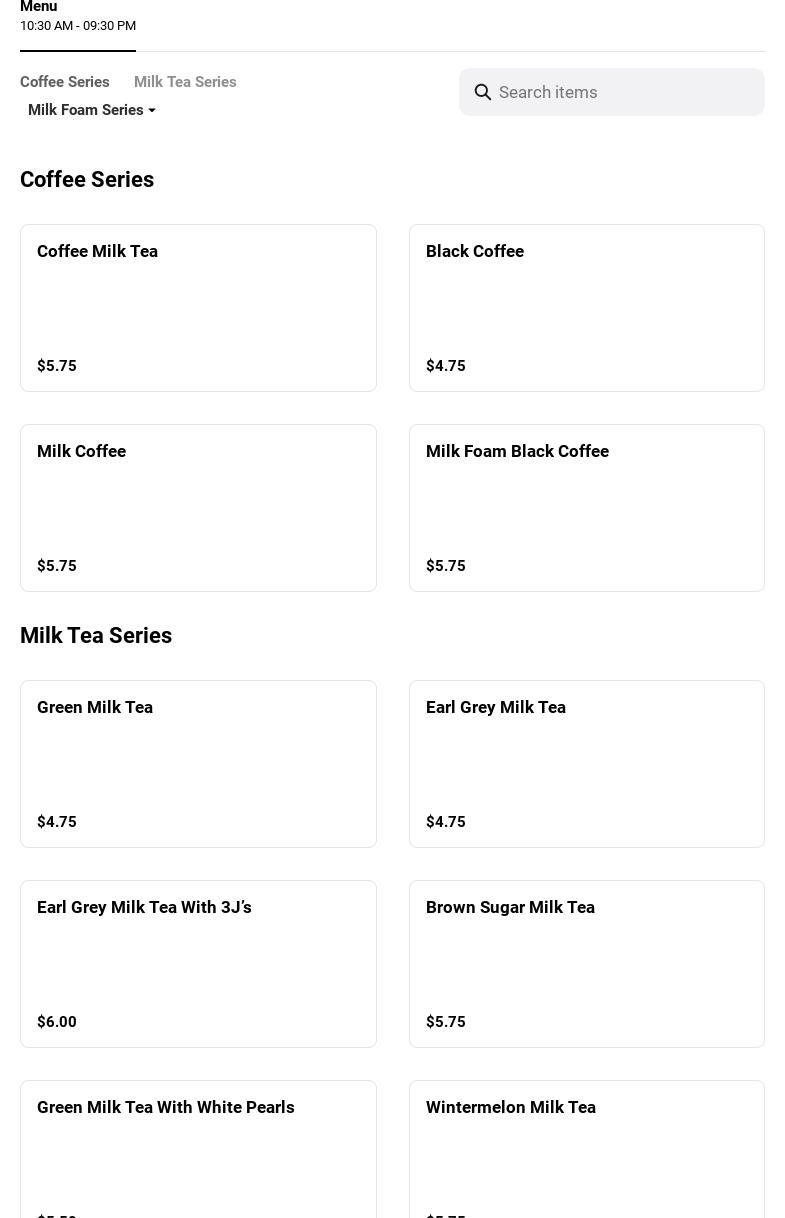Switch to Coffee Series tab
The width and height of the screenshot is (785, 1218).
pos(65,82)
